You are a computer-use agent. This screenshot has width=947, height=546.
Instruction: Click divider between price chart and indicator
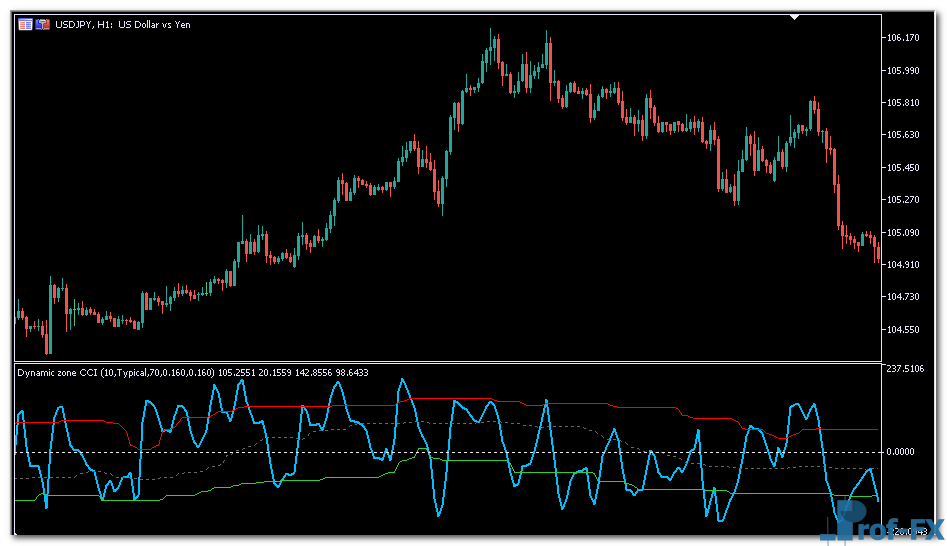(450, 361)
